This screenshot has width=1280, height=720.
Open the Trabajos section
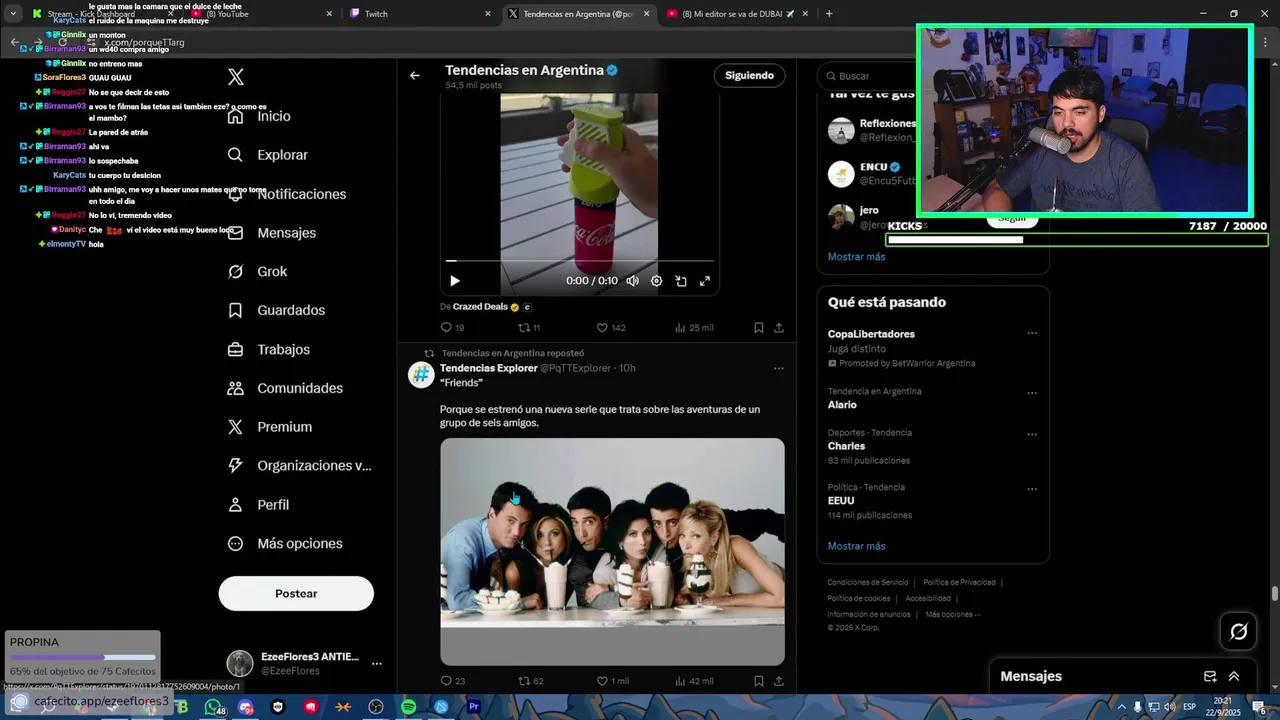(x=268, y=349)
